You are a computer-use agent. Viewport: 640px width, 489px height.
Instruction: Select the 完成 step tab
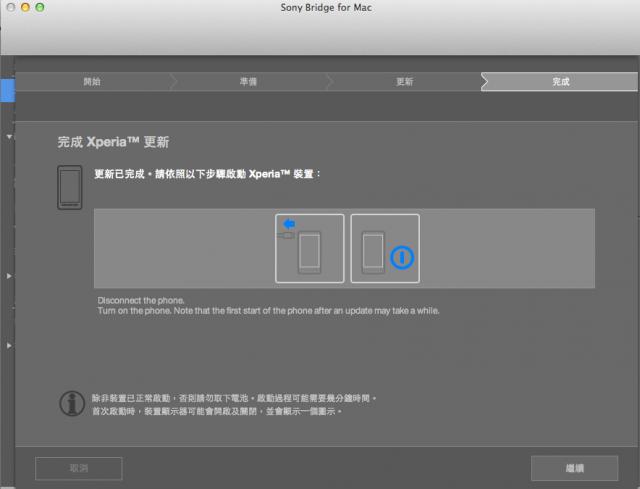(560, 82)
